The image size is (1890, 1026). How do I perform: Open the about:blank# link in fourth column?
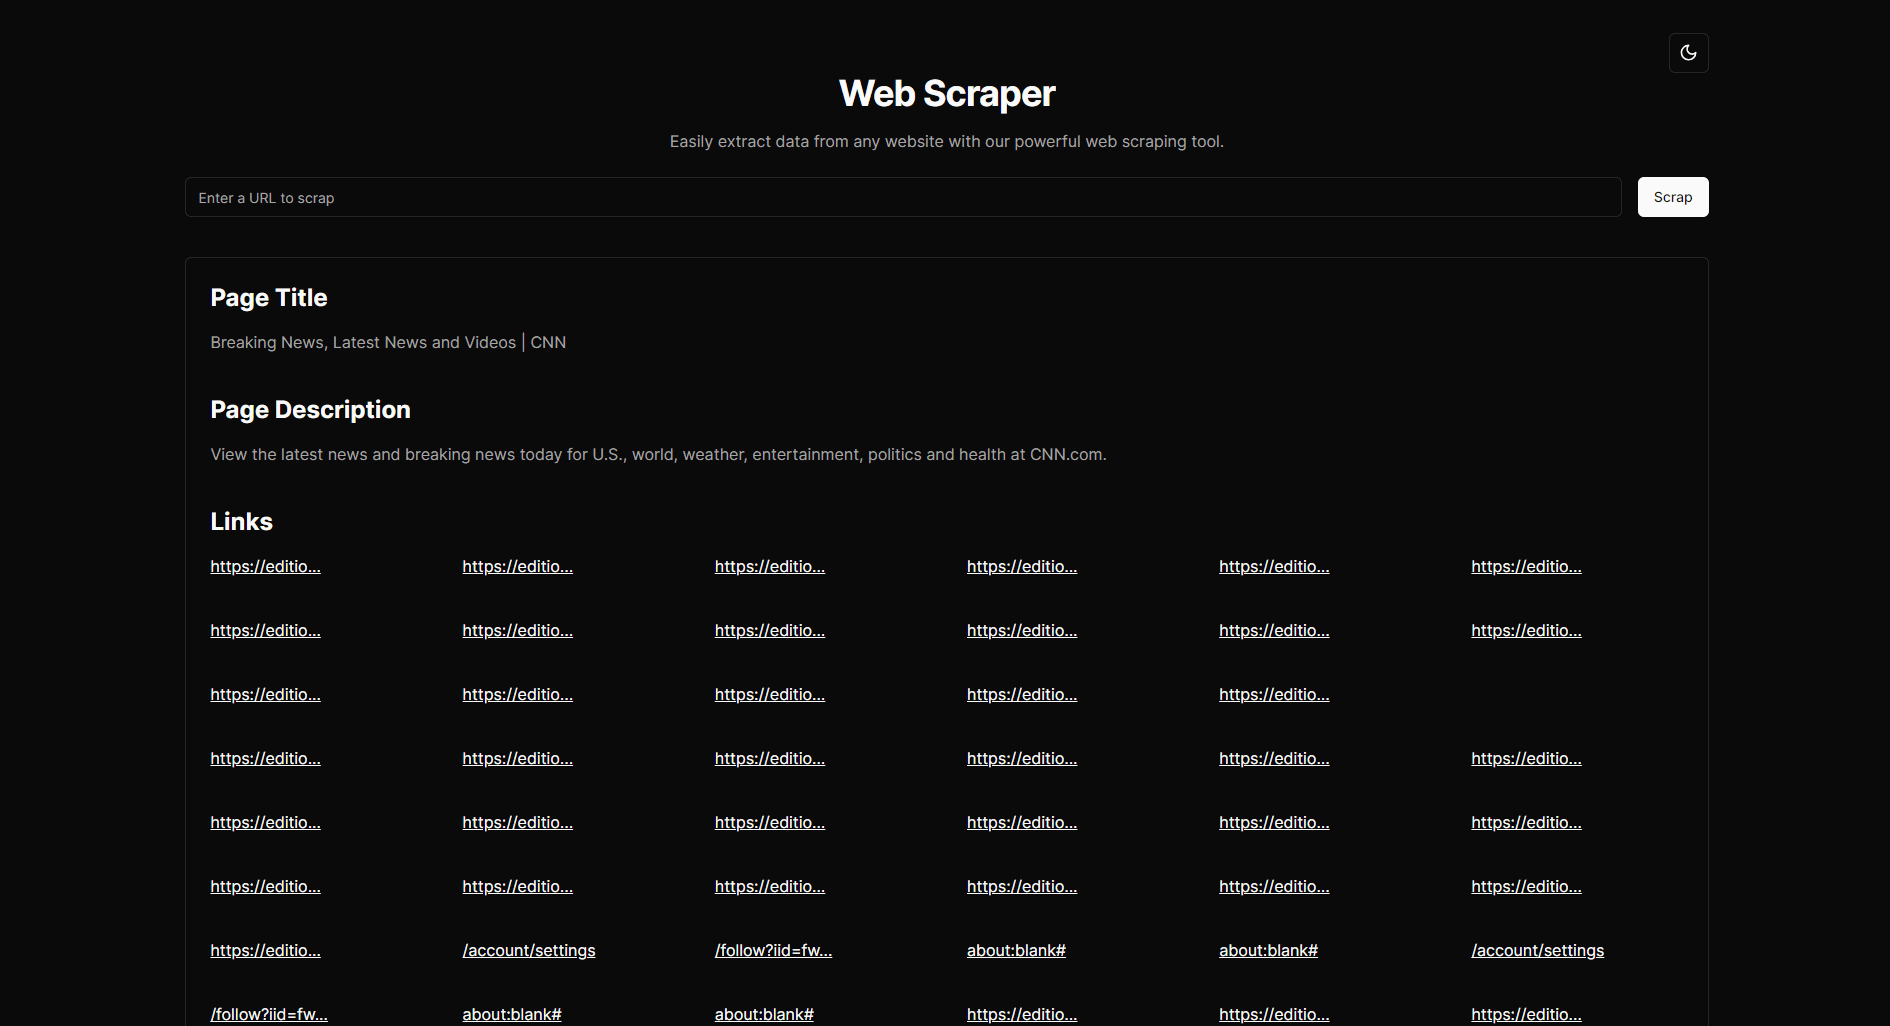click(1016, 950)
